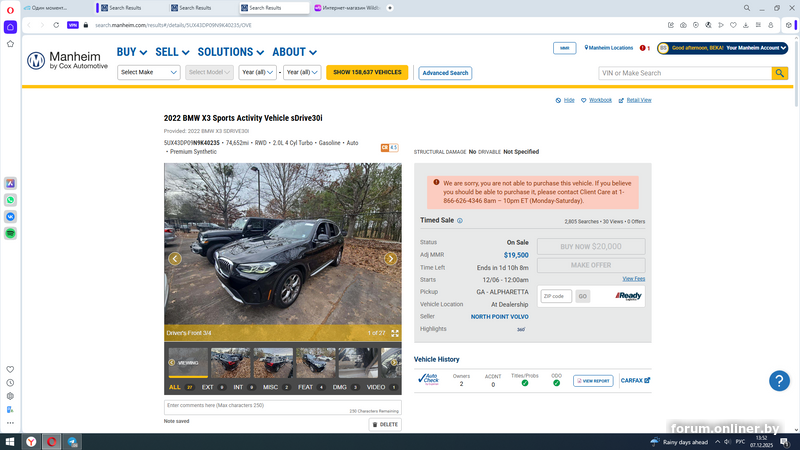This screenshot has height=450, width=800.
Task: Expand the BUY menu
Action: coord(132,52)
